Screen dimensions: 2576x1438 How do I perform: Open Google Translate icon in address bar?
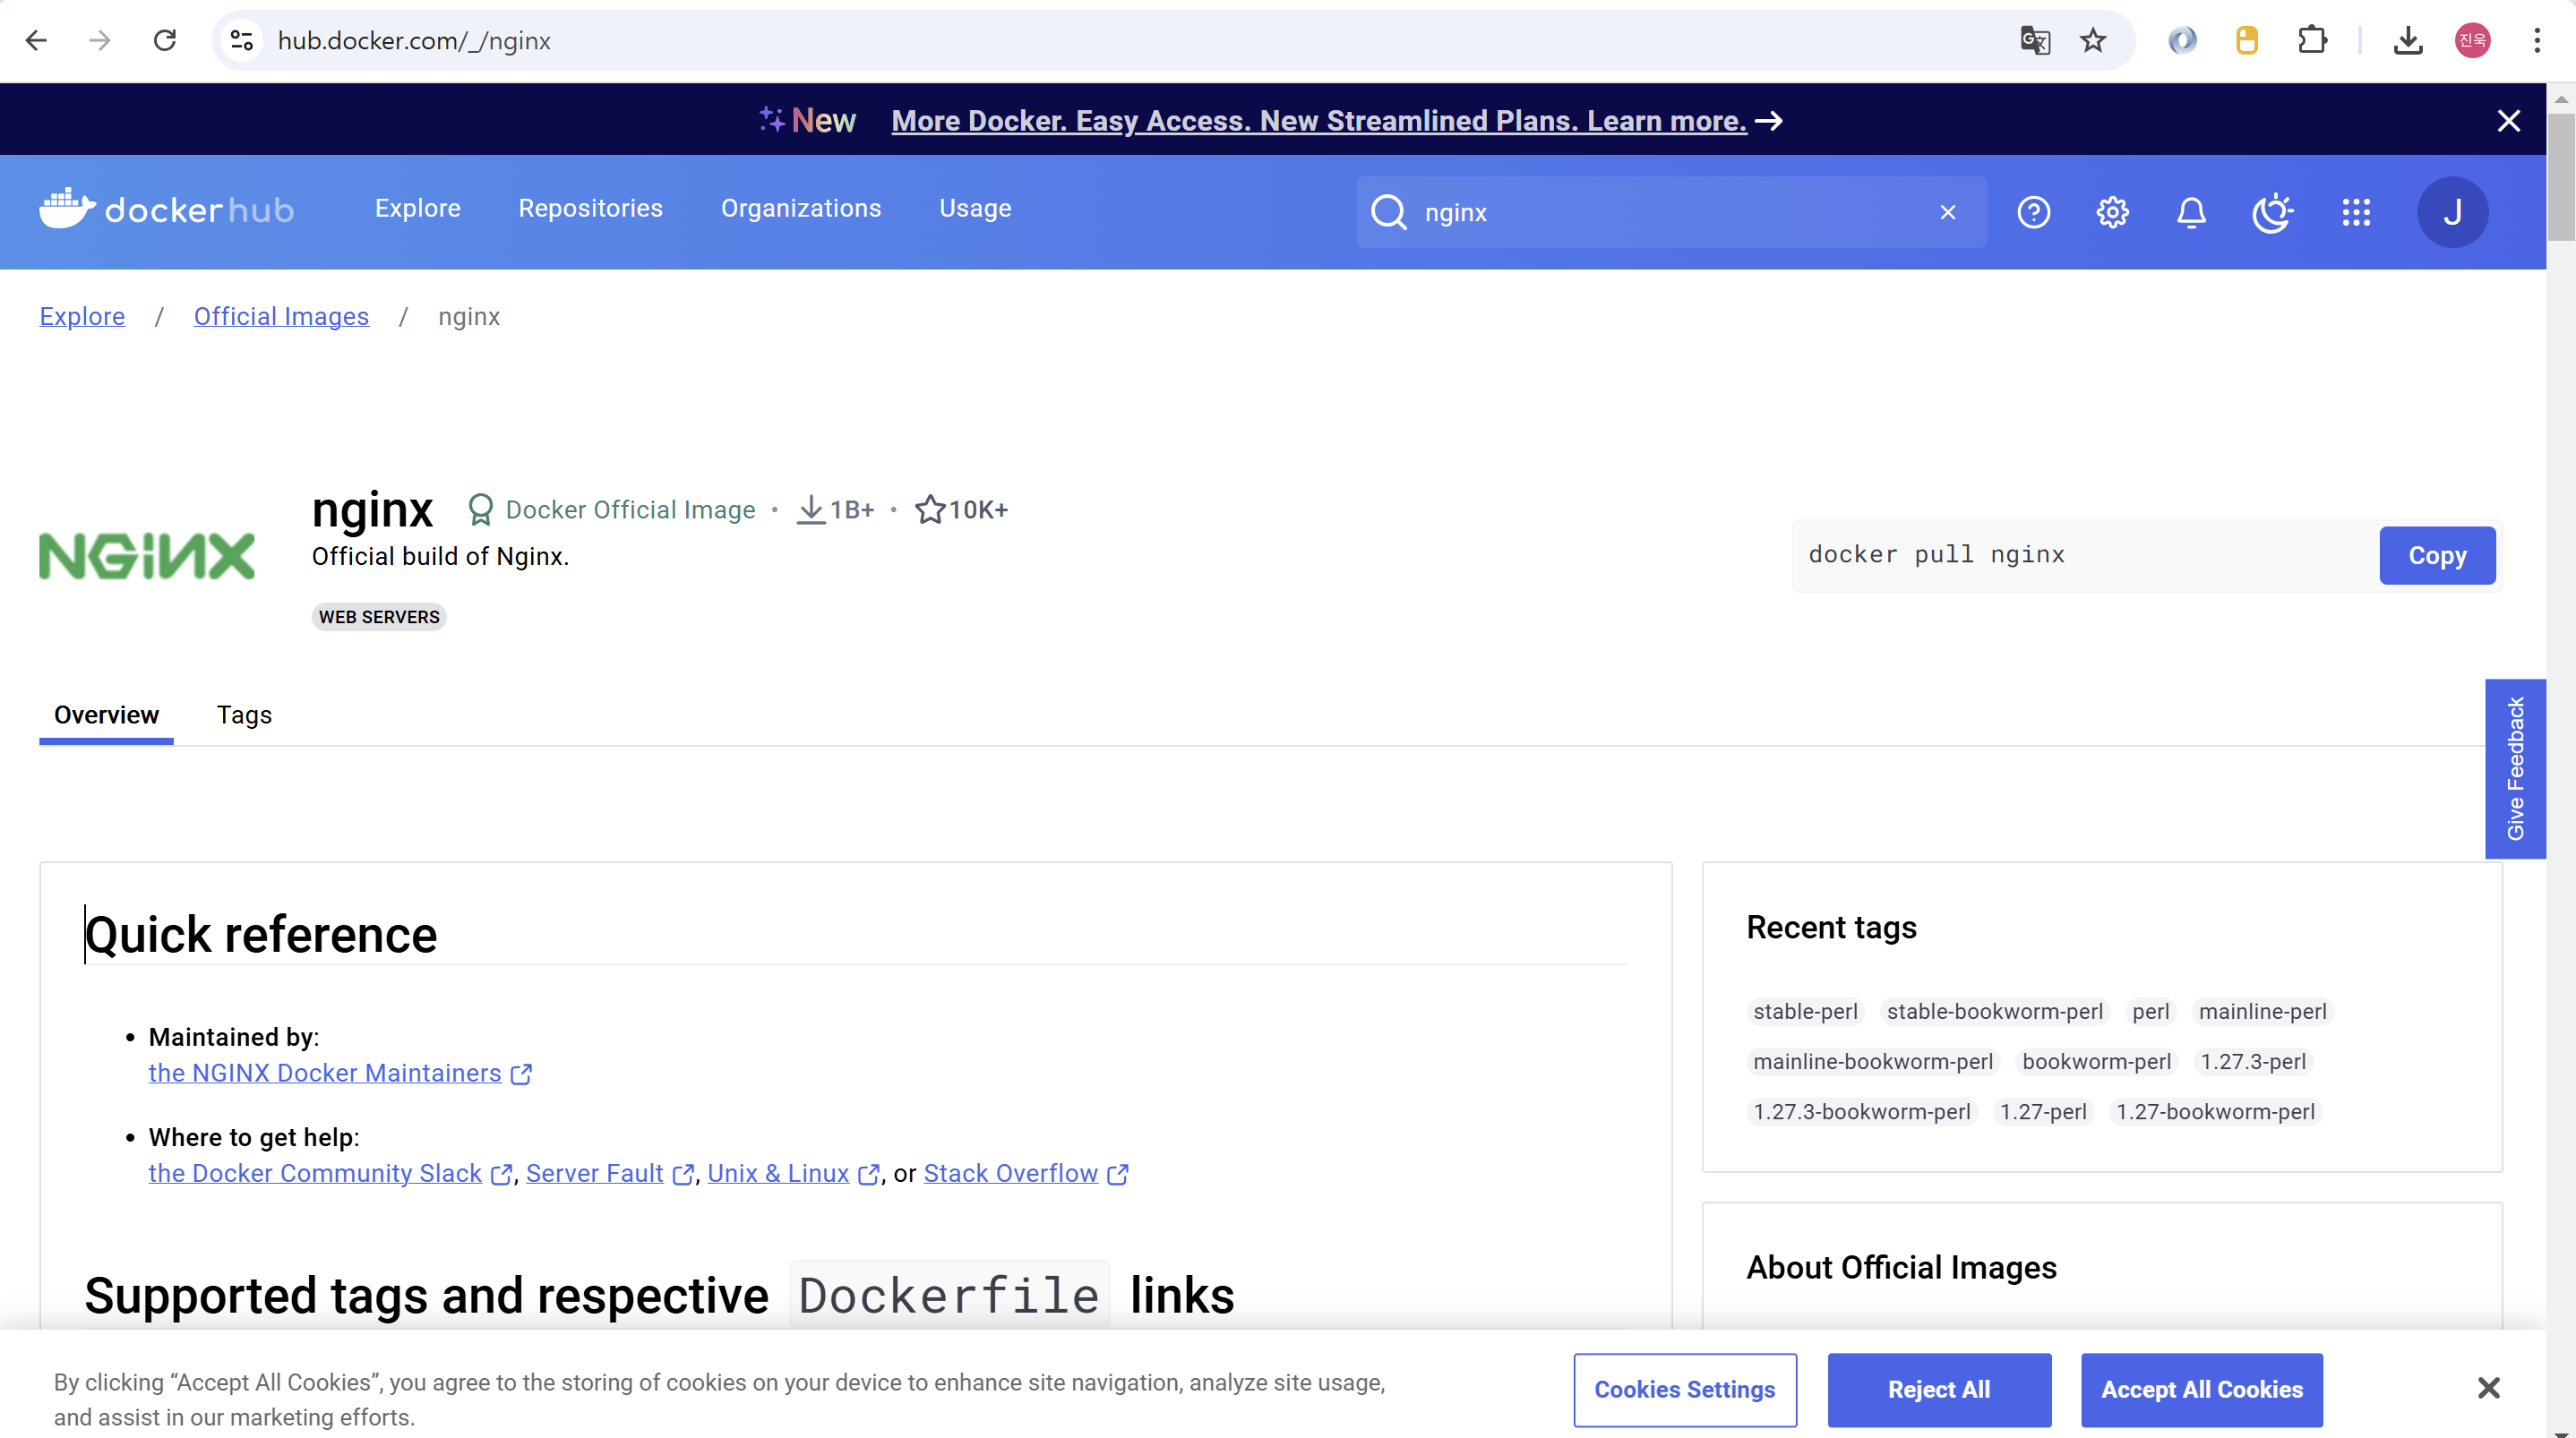(2034, 40)
